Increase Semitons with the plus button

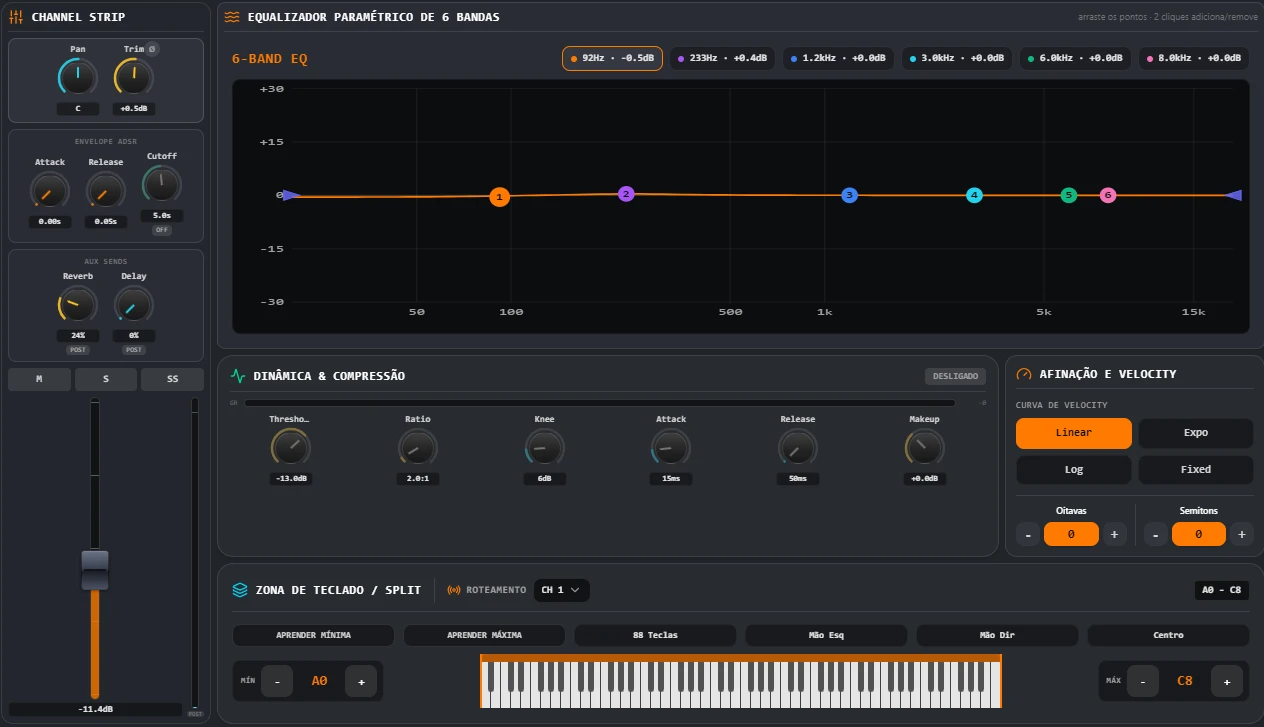point(1242,534)
